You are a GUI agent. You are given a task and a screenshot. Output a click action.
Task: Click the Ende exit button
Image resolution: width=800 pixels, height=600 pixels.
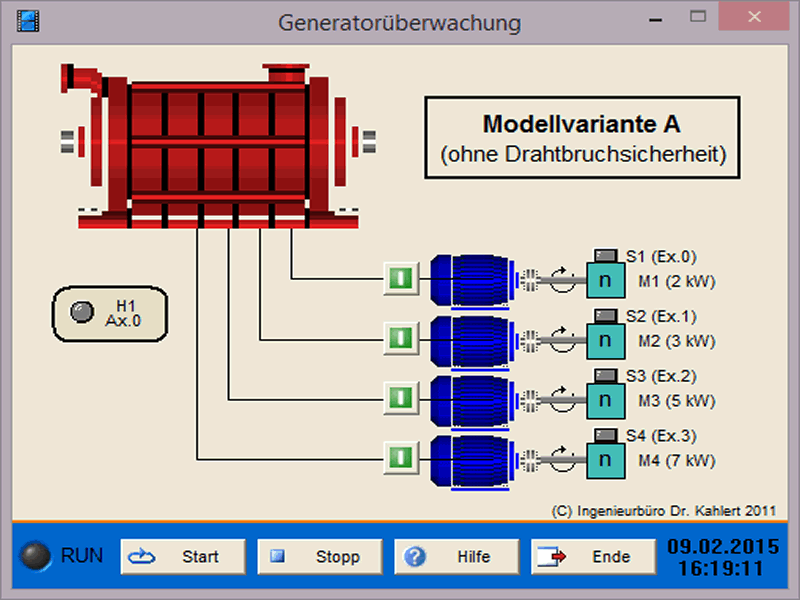[x=593, y=556]
